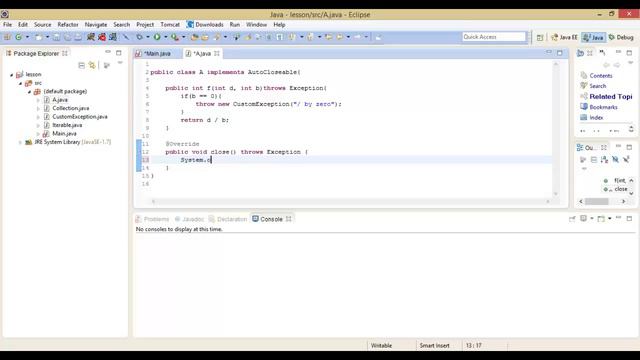Viewport: 640px width, 360px height.
Task: Open the Refactor menu
Action: (68, 24)
